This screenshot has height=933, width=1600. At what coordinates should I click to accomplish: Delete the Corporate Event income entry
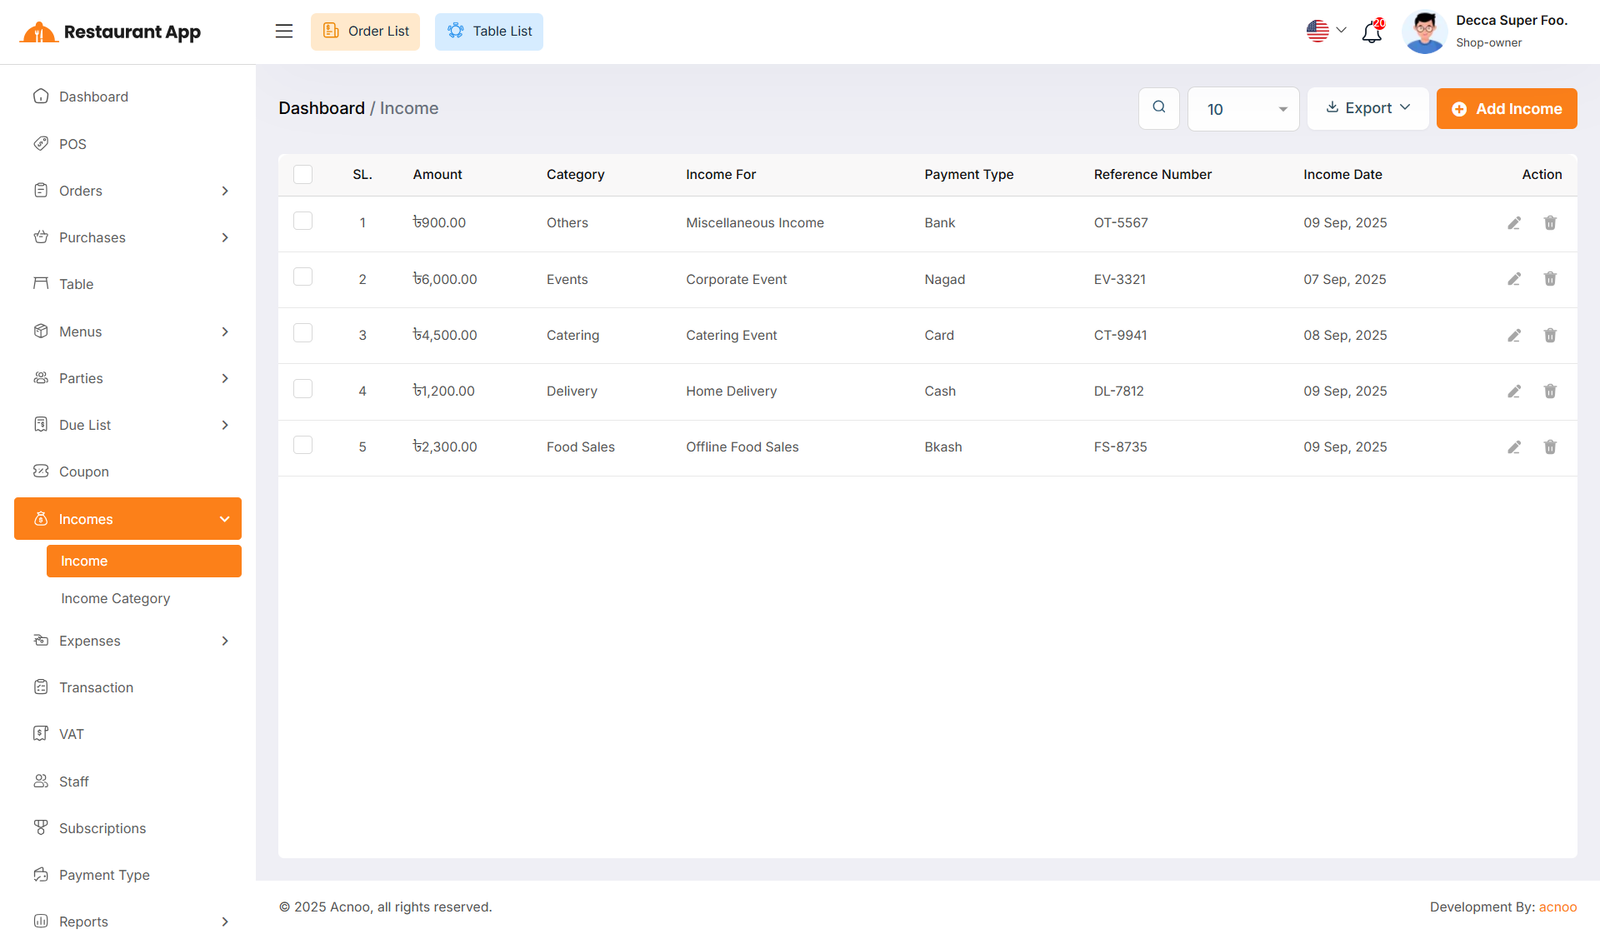(x=1549, y=279)
